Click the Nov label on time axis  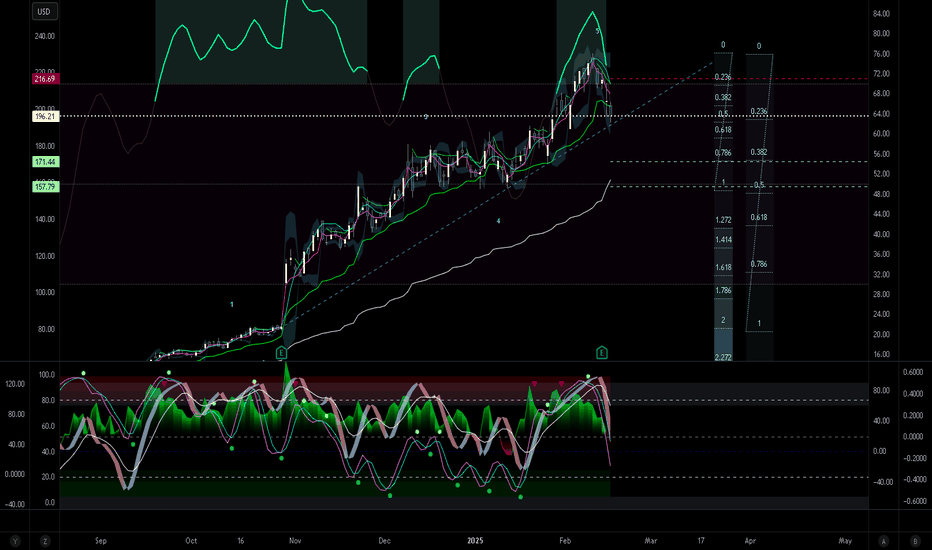pos(295,540)
